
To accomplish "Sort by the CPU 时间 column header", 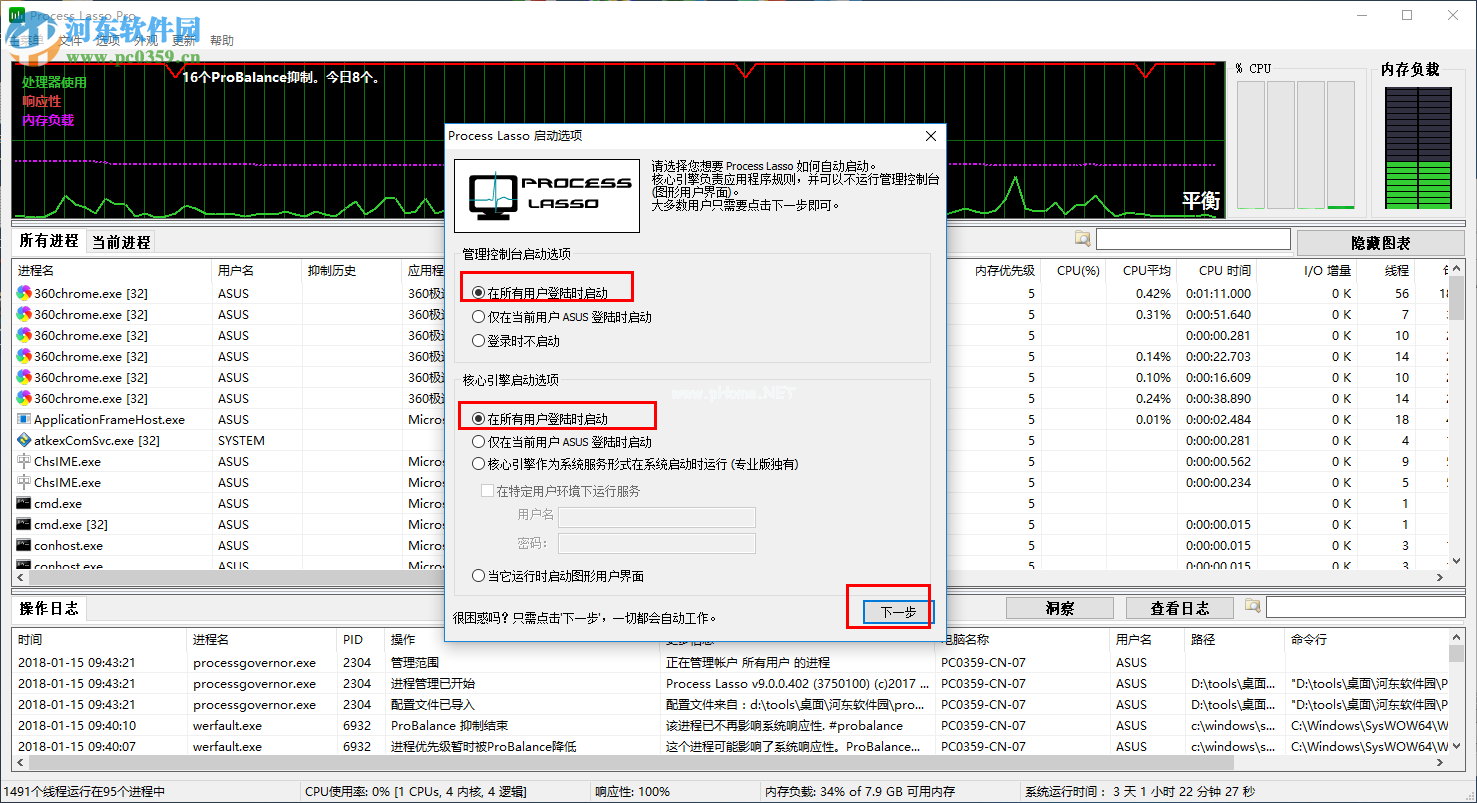I will (x=1217, y=270).
